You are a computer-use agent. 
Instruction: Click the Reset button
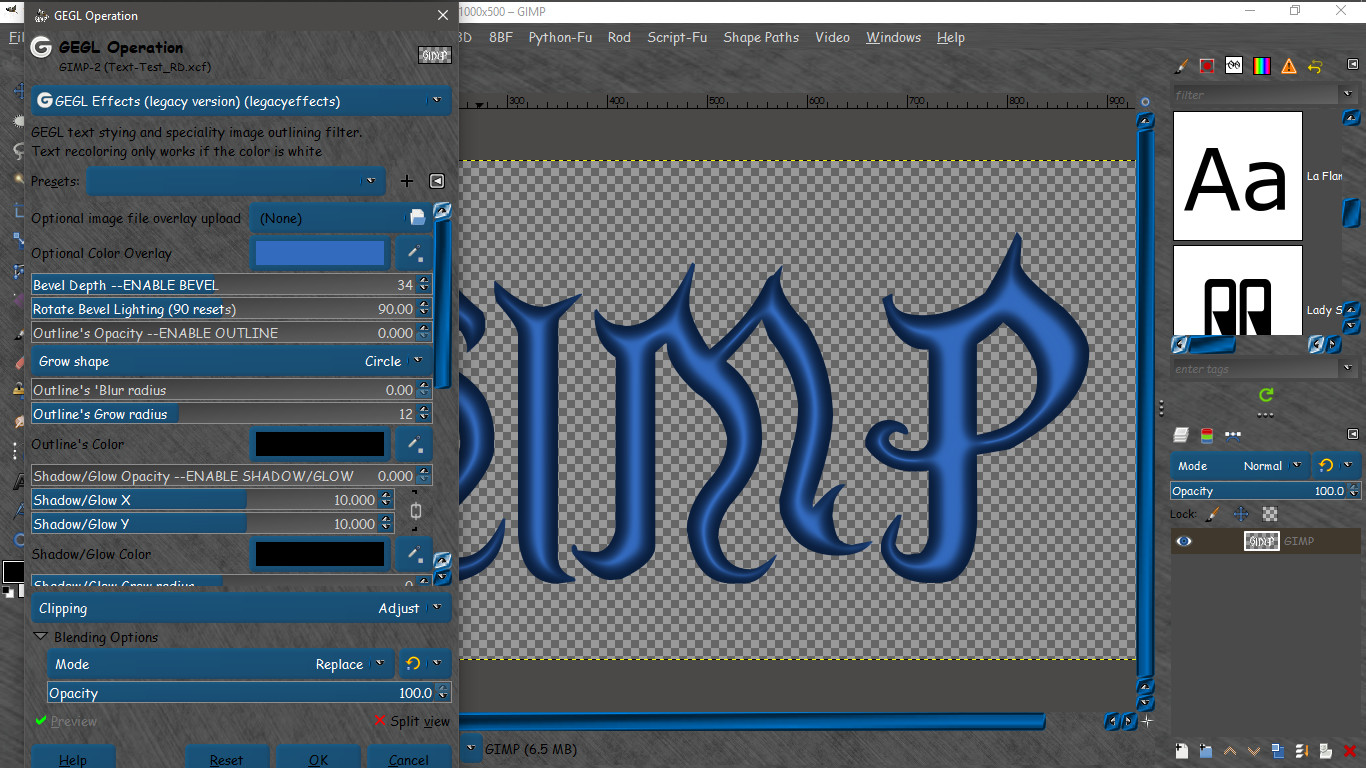pyautogui.click(x=226, y=758)
